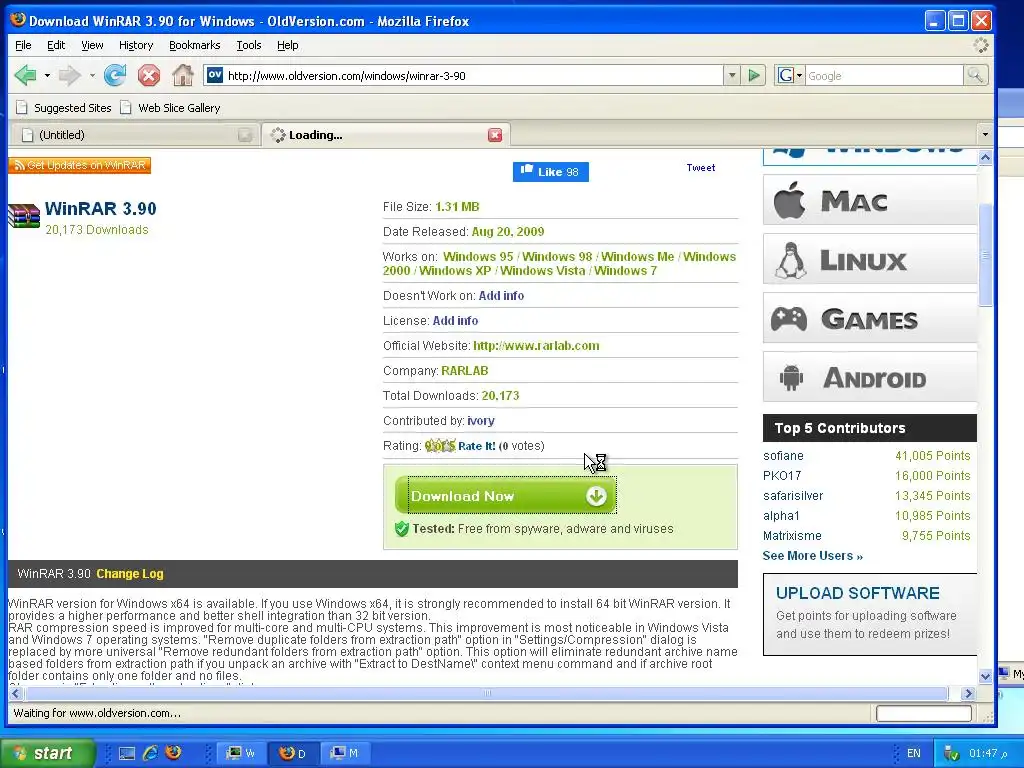Viewport: 1024px width, 768px height.
Task: Select the Mac category with Apple logo
Action: [x=870, y=200]
